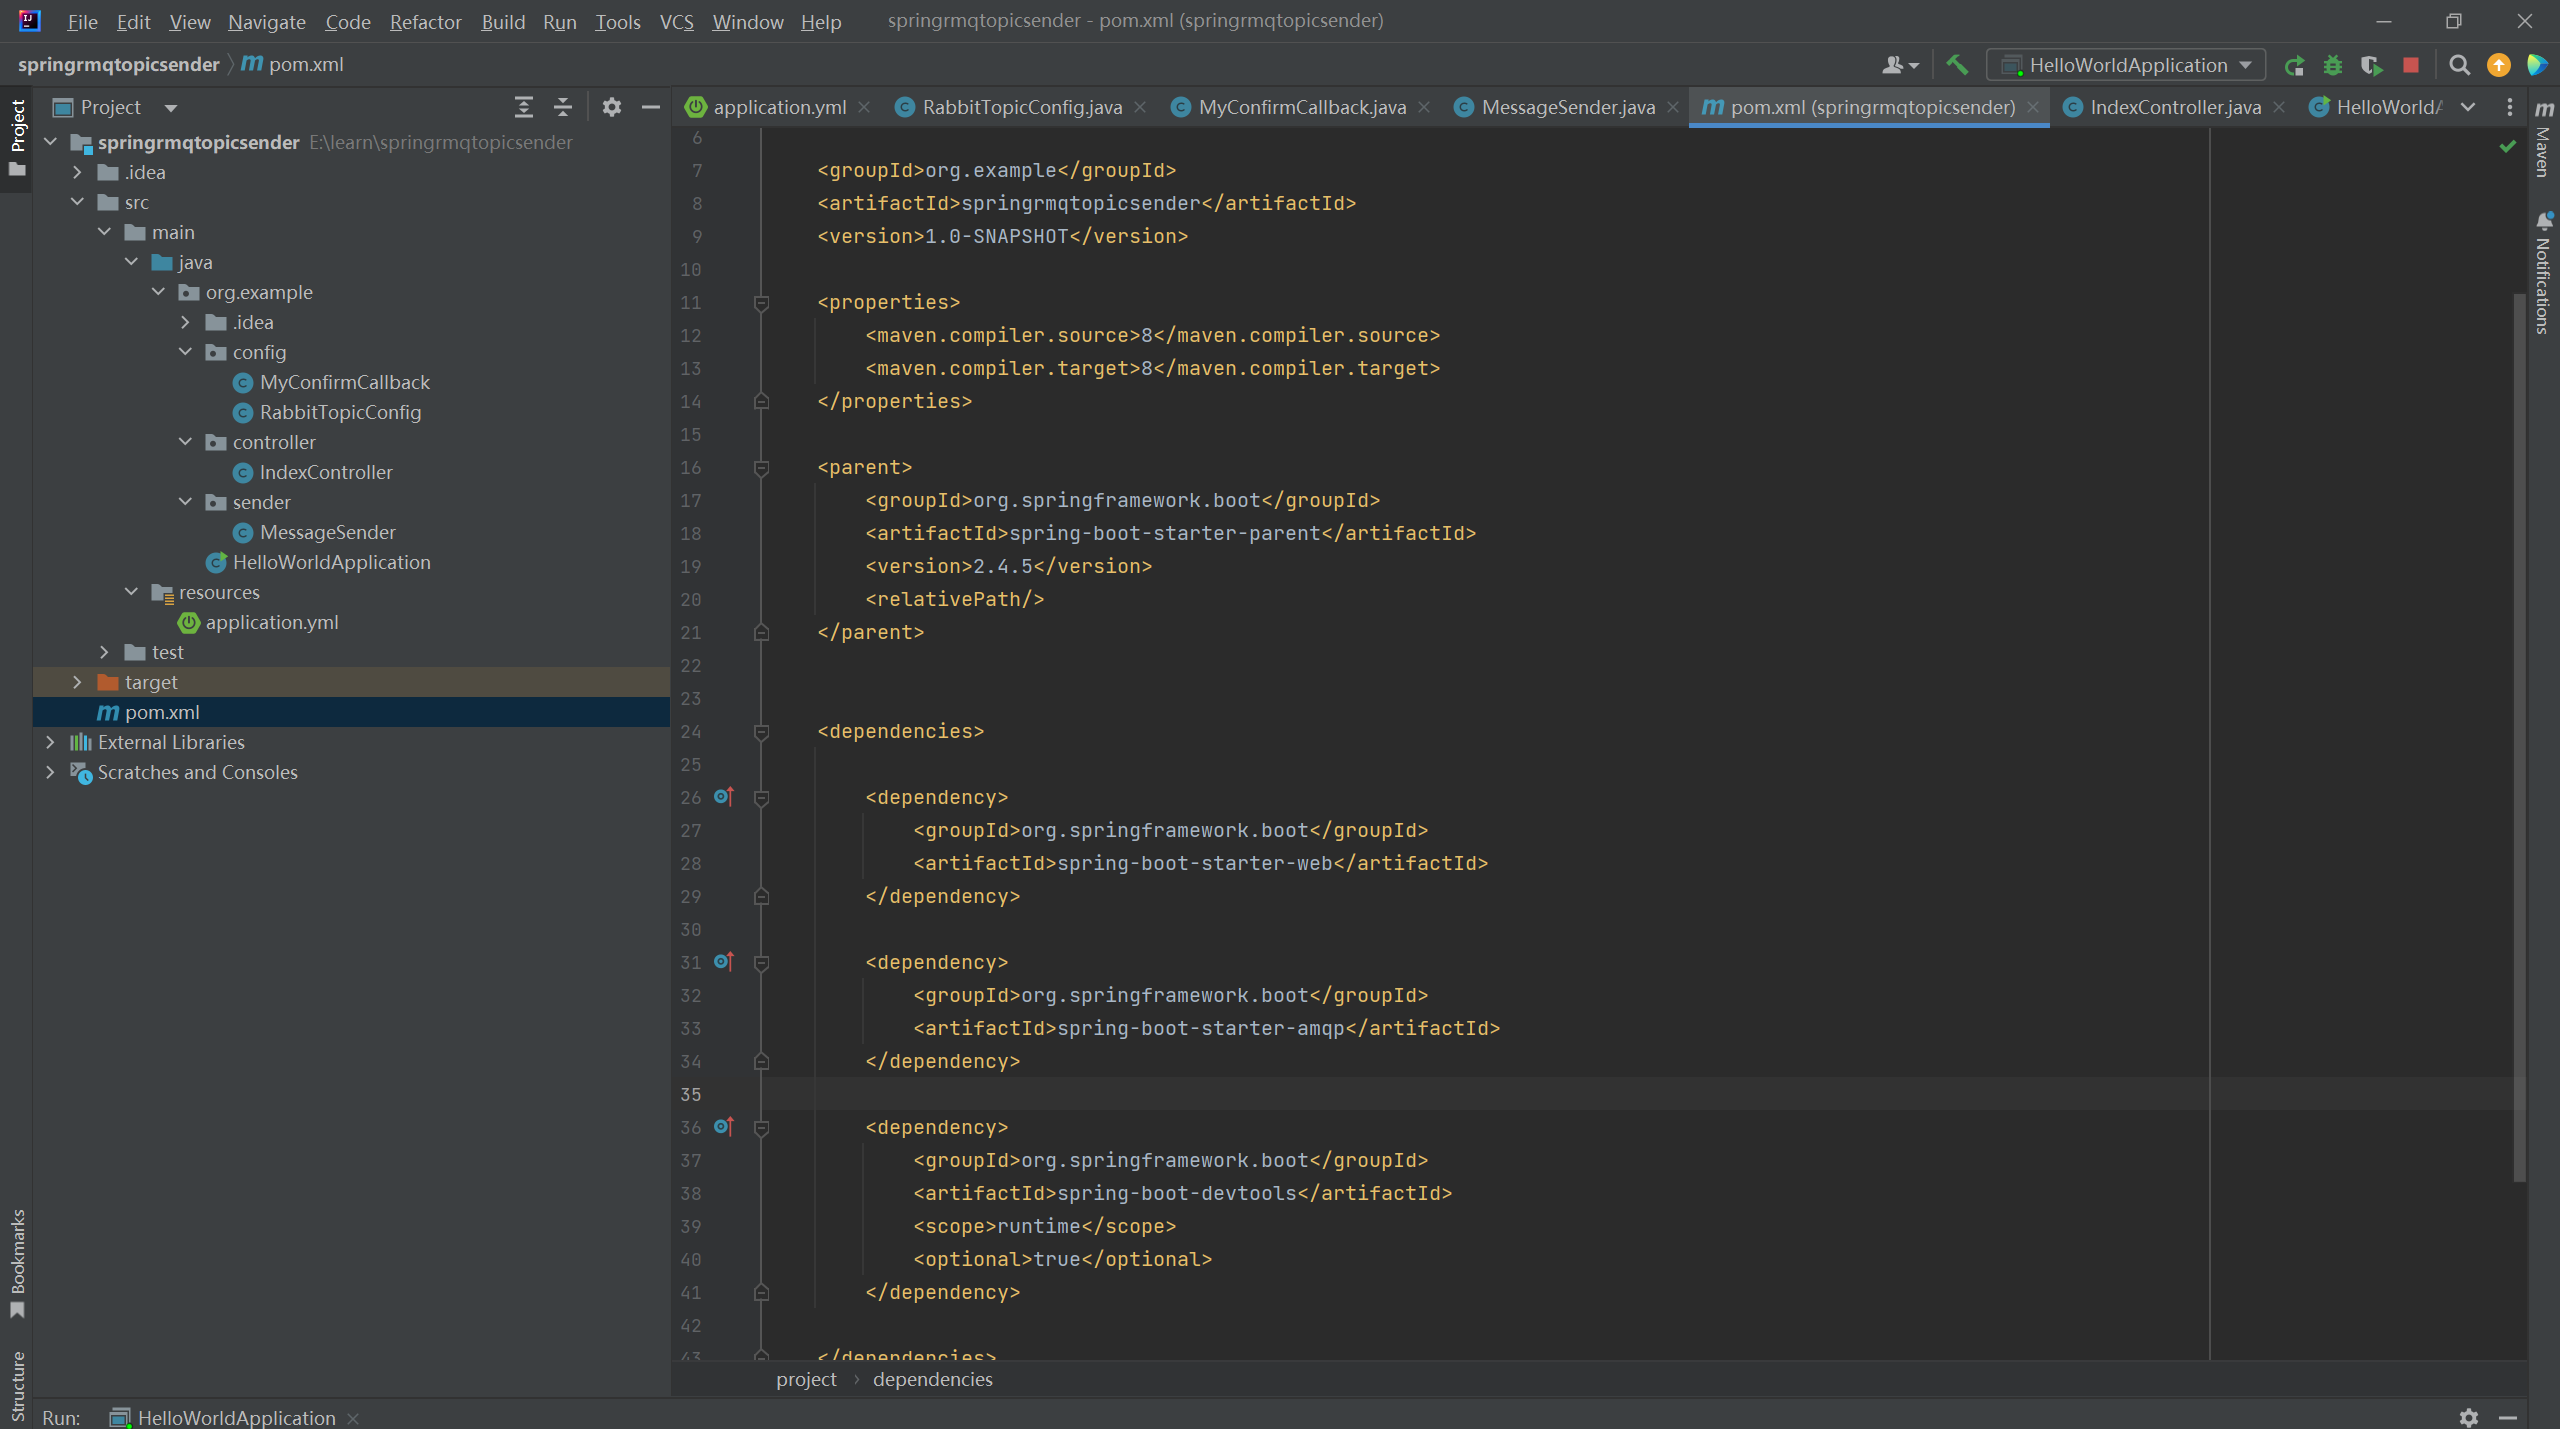Click the Debug bug icon
Viewport: 2560px width, 1429px height.
[2333, 66]
